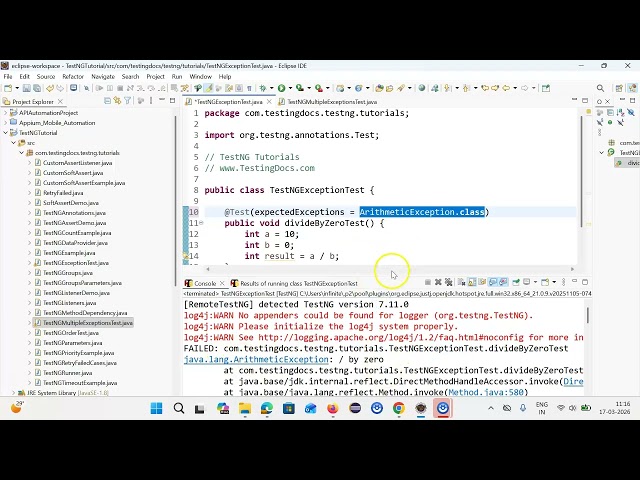Expand the Appium_Mobile_Automation project node
This screenshot has height=480, width=640.
(5, 122)
